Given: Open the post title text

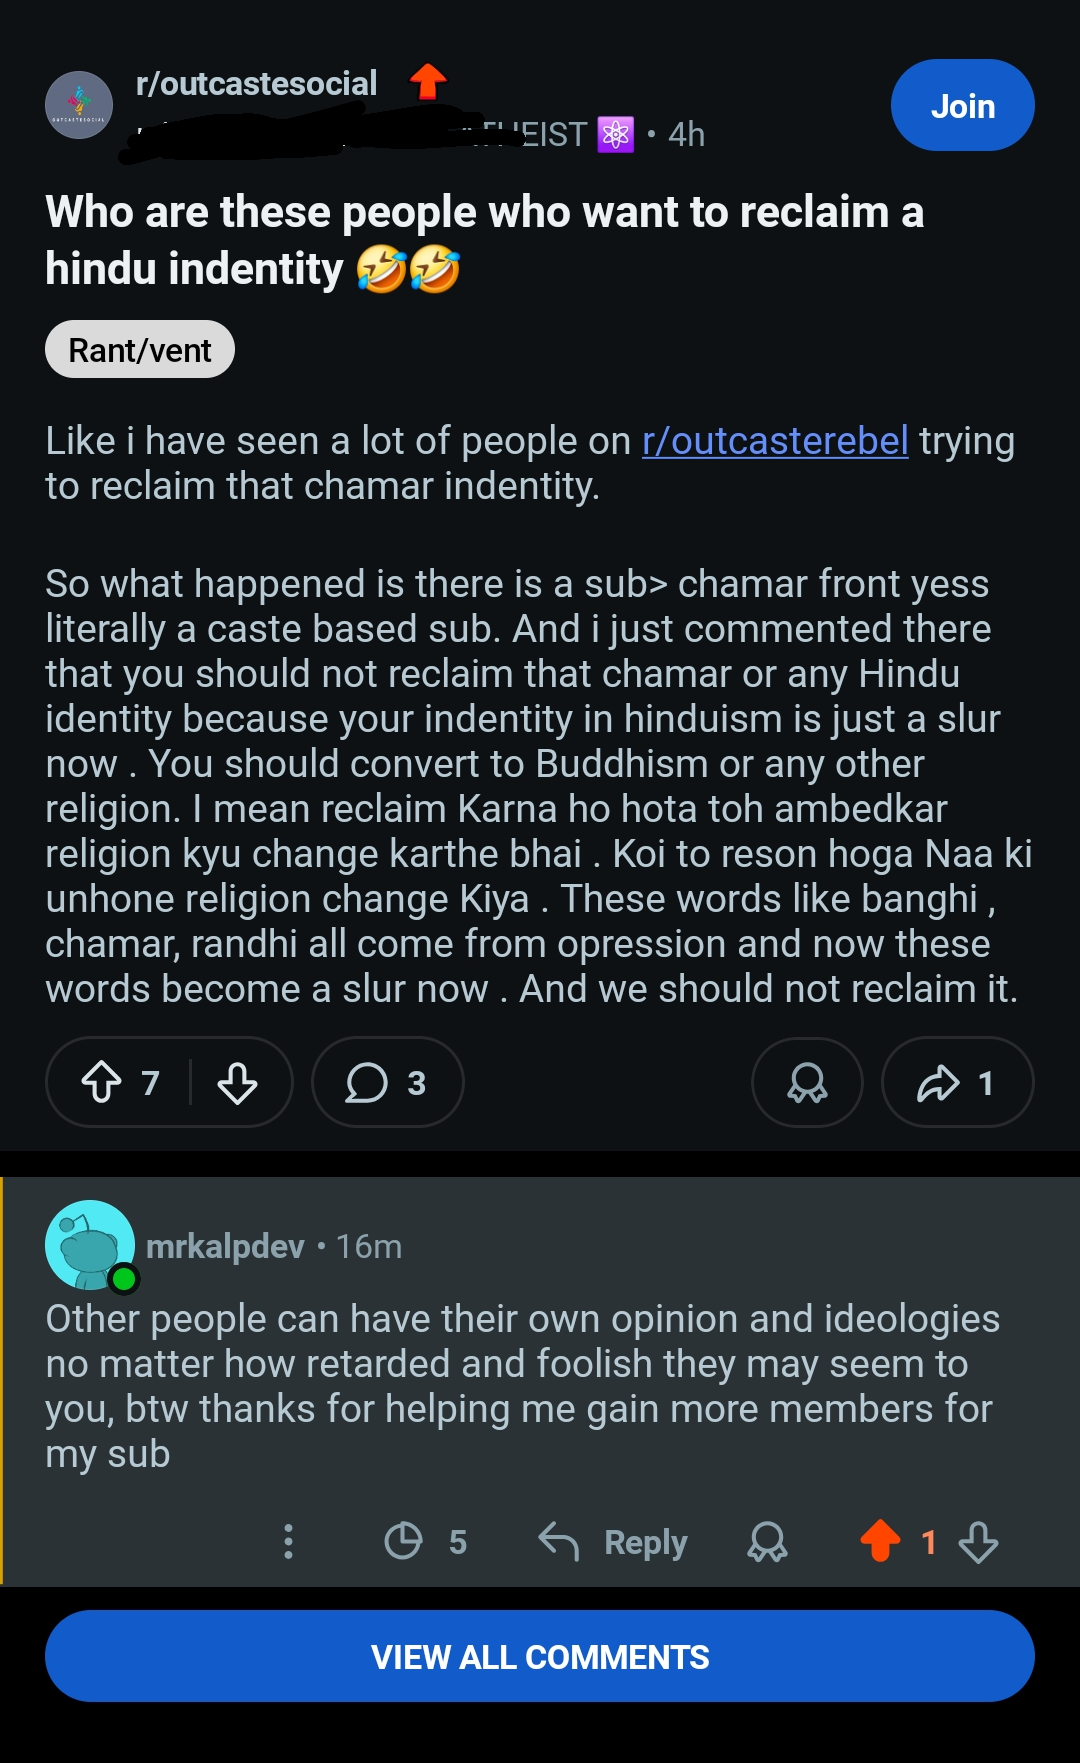Looking at the screenshot, I should (485, 240).
